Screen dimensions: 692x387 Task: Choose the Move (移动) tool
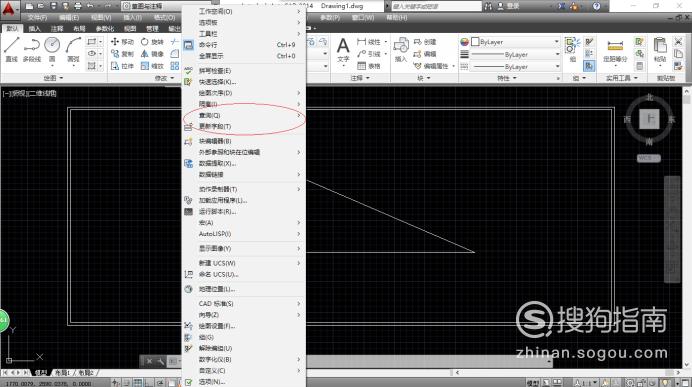pos(122,41)
